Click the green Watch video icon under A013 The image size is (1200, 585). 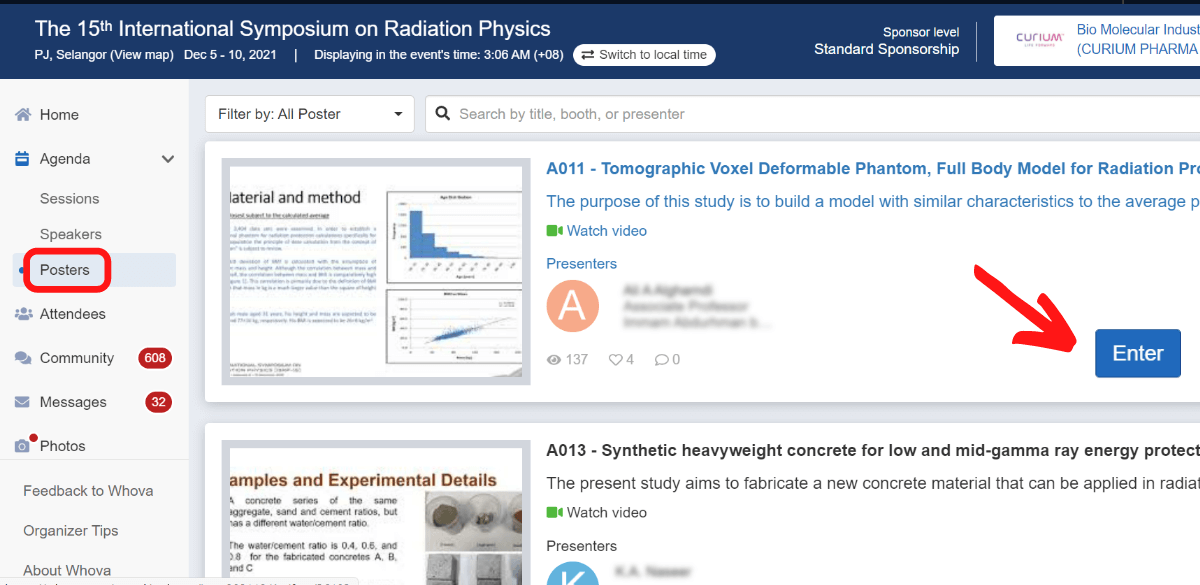tap(553, 512)
